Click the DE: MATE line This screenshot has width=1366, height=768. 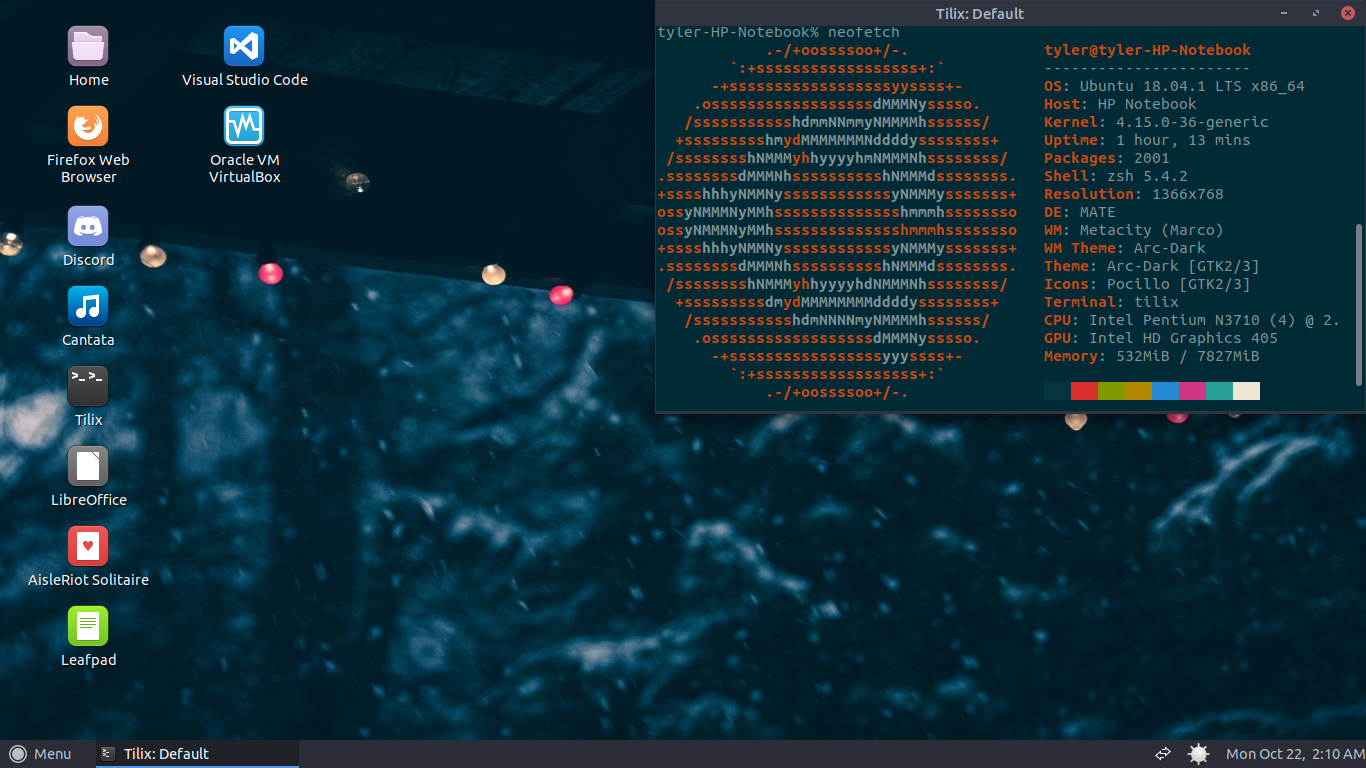click(x=1080, y=212)
